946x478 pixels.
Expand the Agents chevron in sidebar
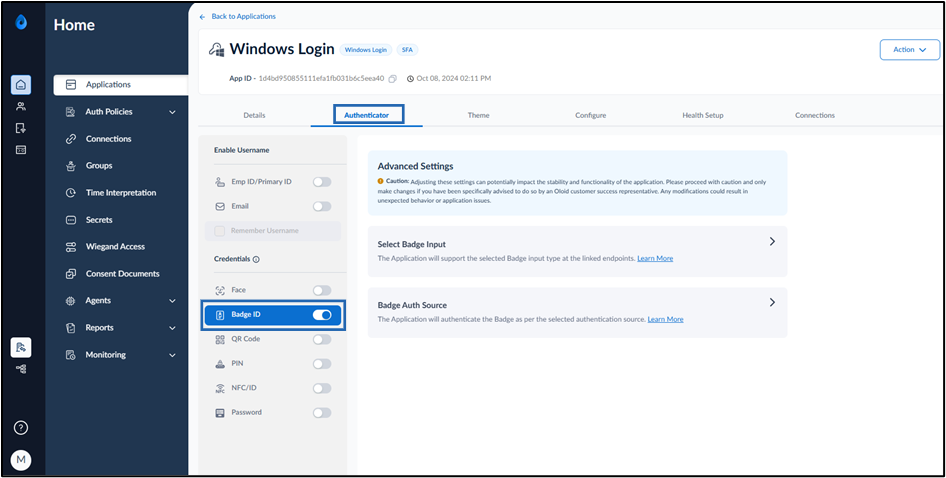point(173,301)
